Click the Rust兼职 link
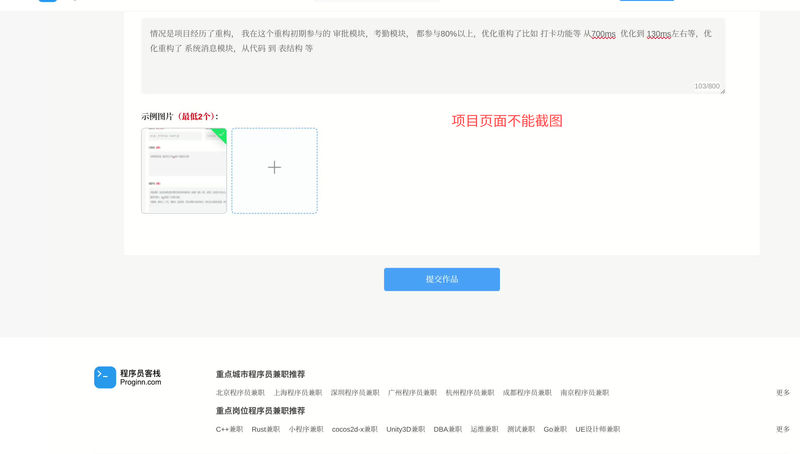 [266, 429]
